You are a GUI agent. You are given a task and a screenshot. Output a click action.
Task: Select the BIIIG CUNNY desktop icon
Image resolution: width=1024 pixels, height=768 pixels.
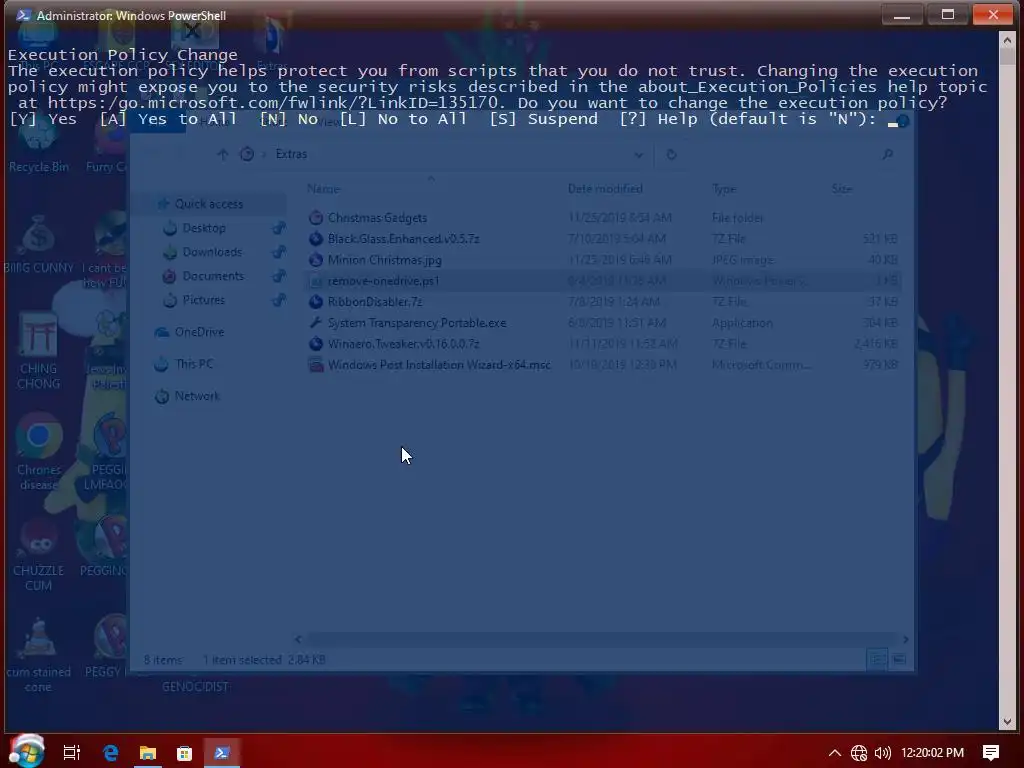pos(39,245)
